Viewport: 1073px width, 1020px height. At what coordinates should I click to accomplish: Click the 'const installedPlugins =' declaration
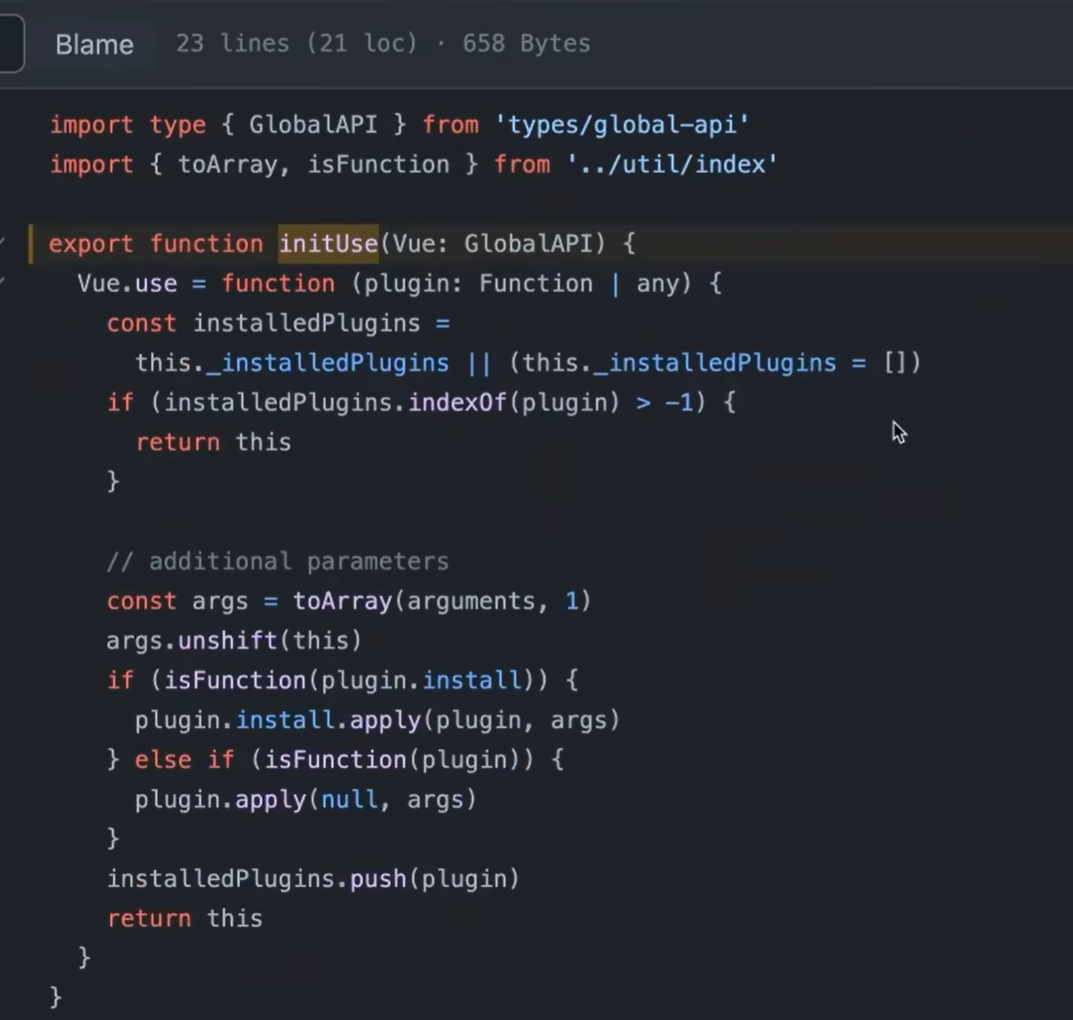click(279, 323)
